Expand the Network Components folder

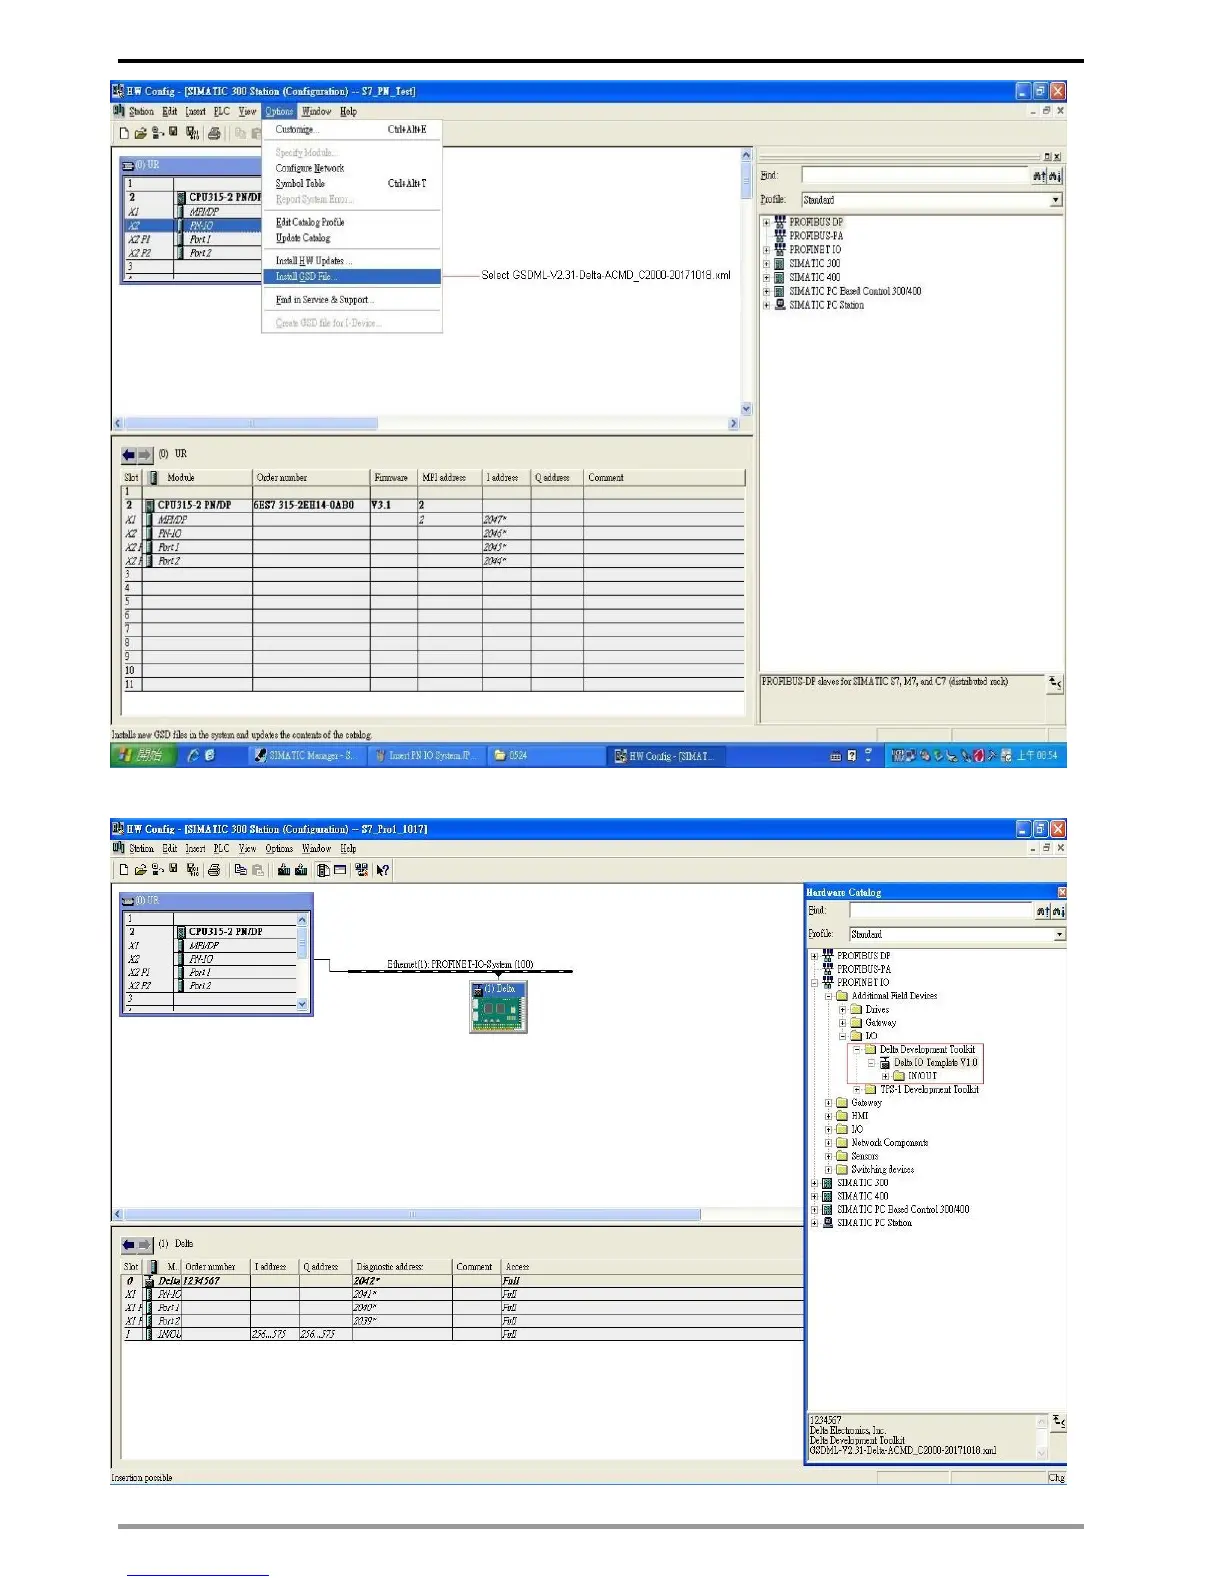(x=828, y=1143)
